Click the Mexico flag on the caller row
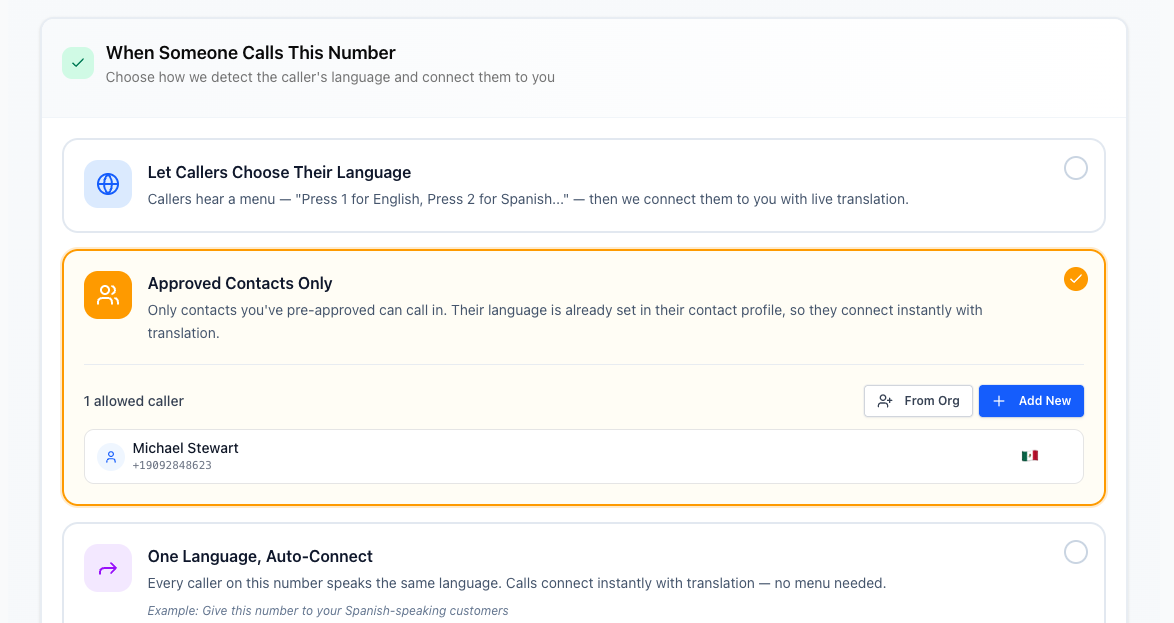Screen dimensions: 1174x623 point(1029,456)
